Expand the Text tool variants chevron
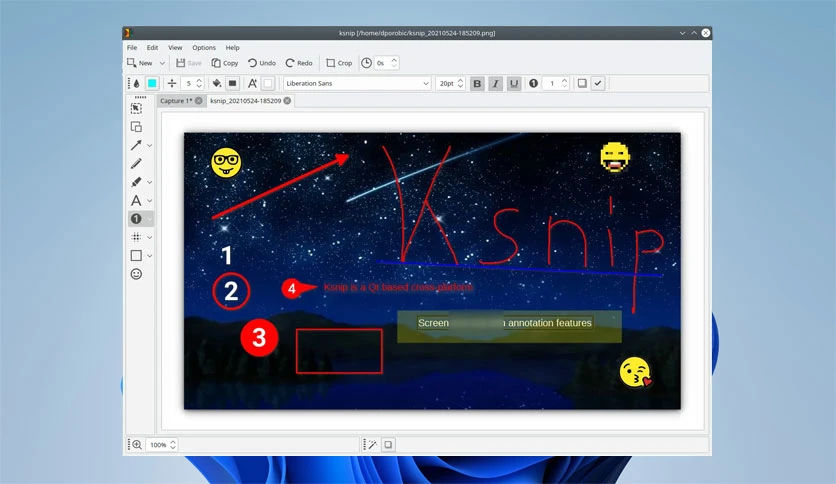 (x=150, y=201)
